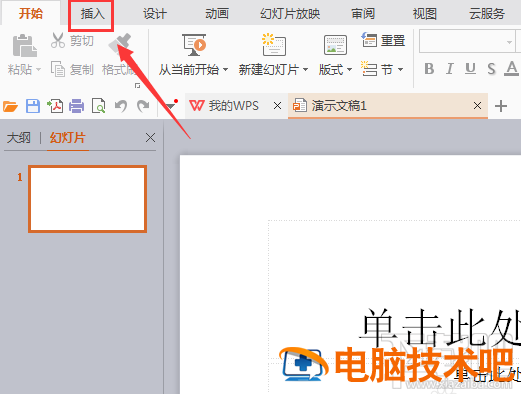This screenshot has width=521, height=394.
Task: Open the 视图 ribbon tab
Action: [x=425, y=14]
